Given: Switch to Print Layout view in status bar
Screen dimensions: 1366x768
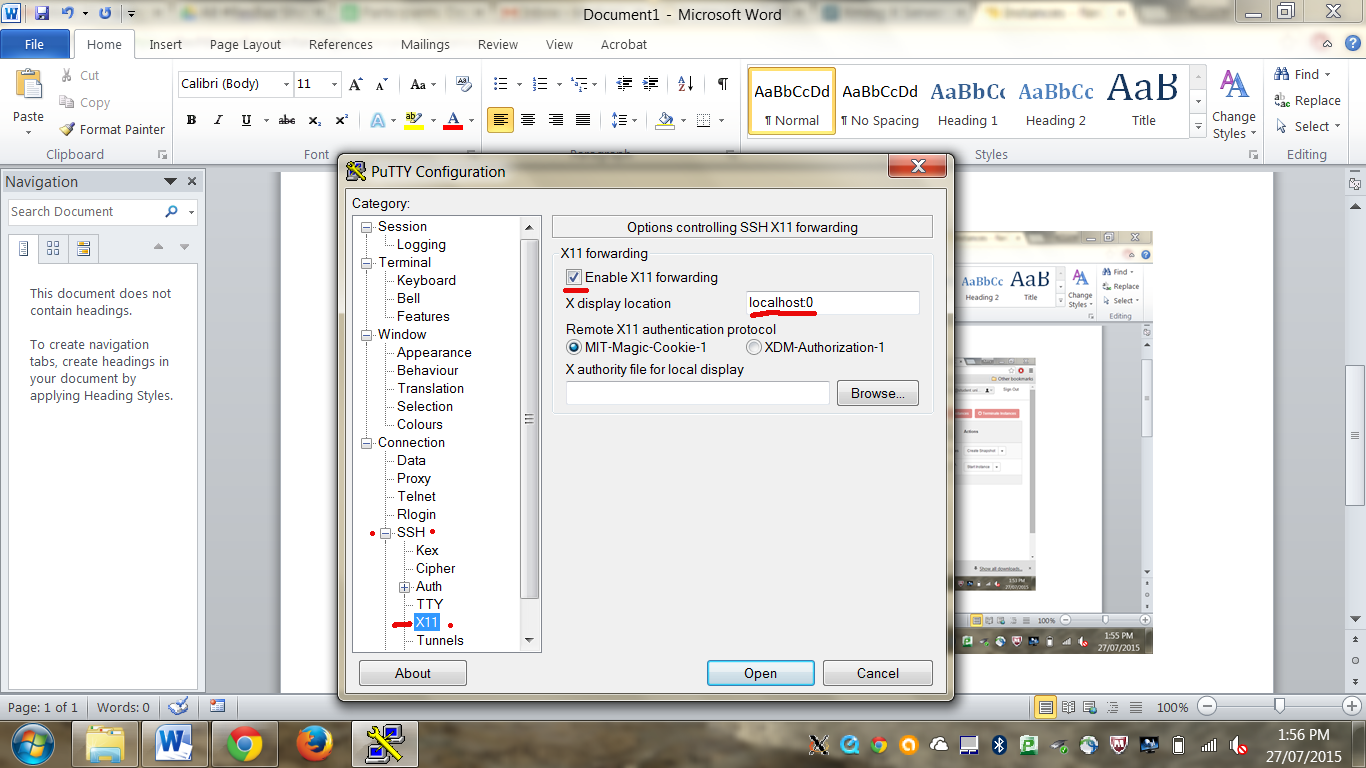Looking at the screenshot, I should pyautogui.click(x=1046, y=707).
